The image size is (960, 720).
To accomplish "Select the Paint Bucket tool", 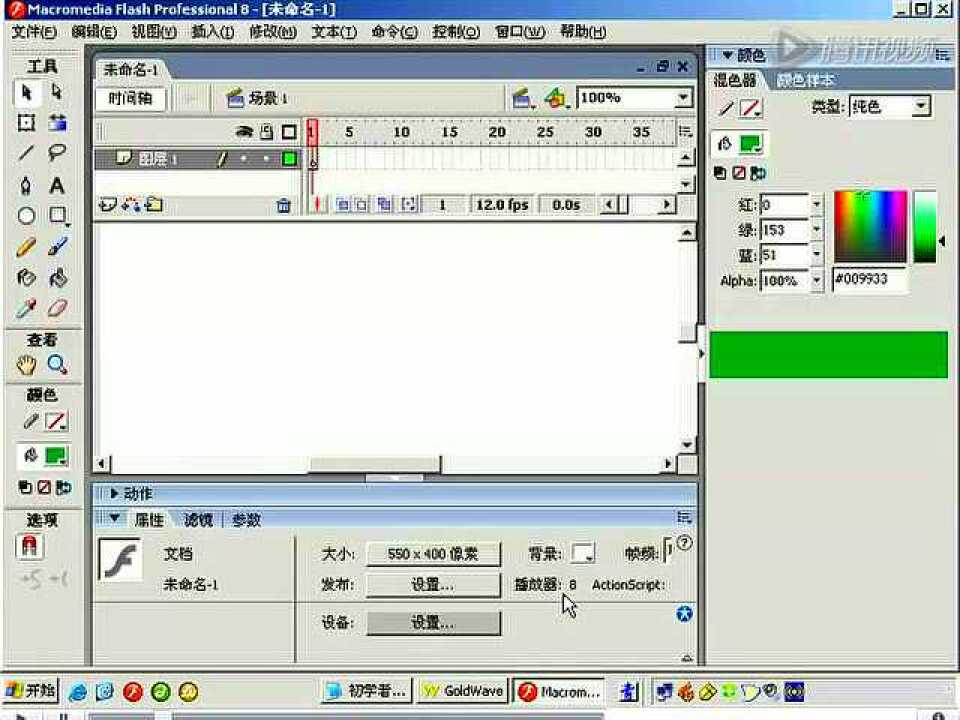I will (57, 278).
